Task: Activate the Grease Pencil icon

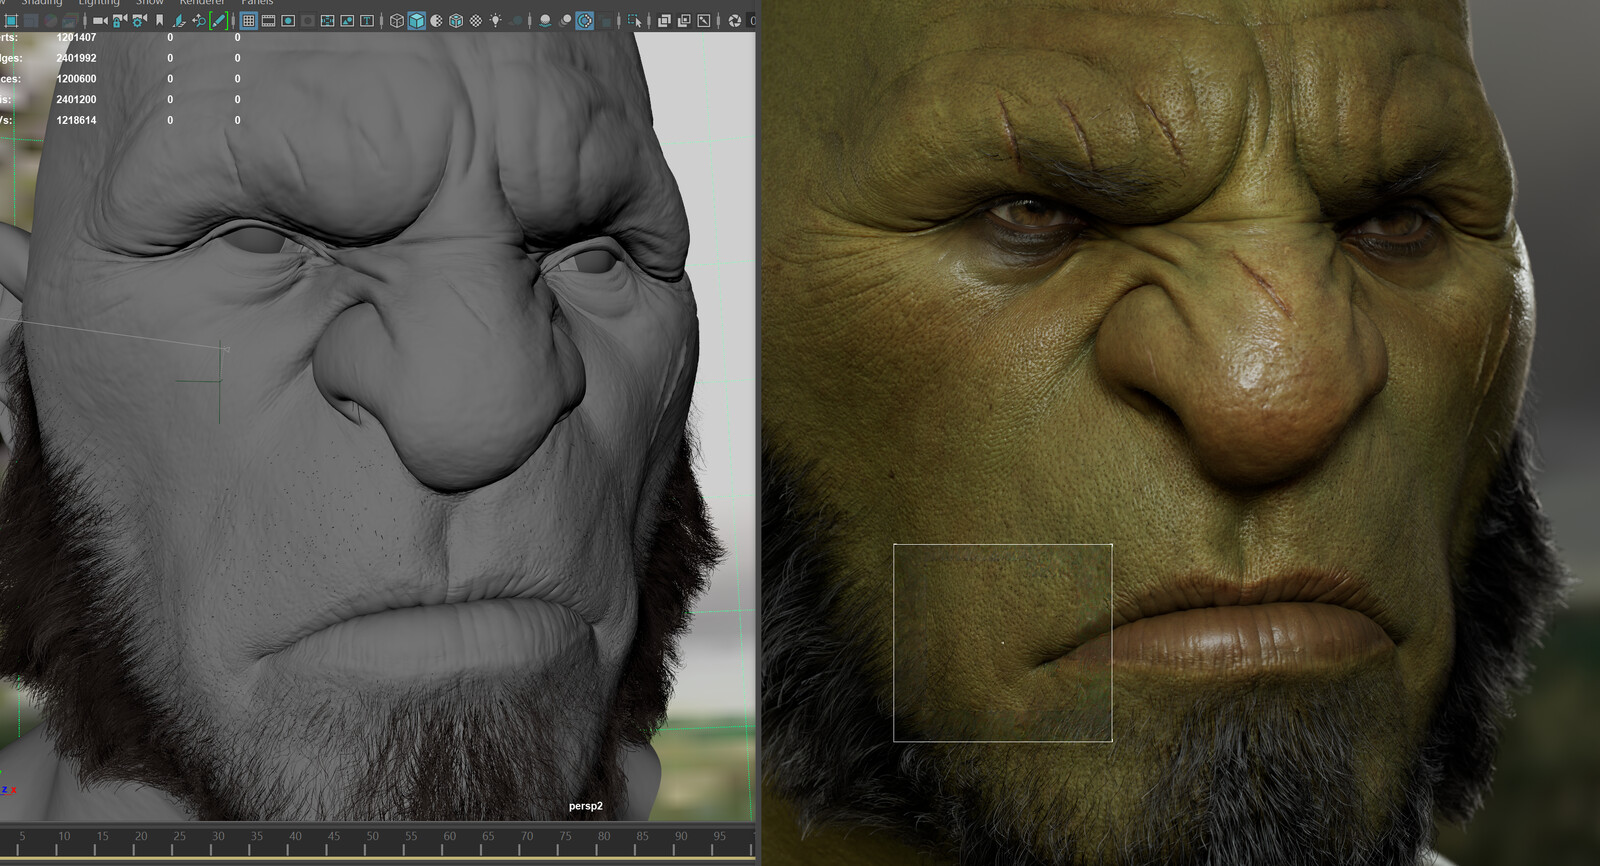Action: (218, 20)
